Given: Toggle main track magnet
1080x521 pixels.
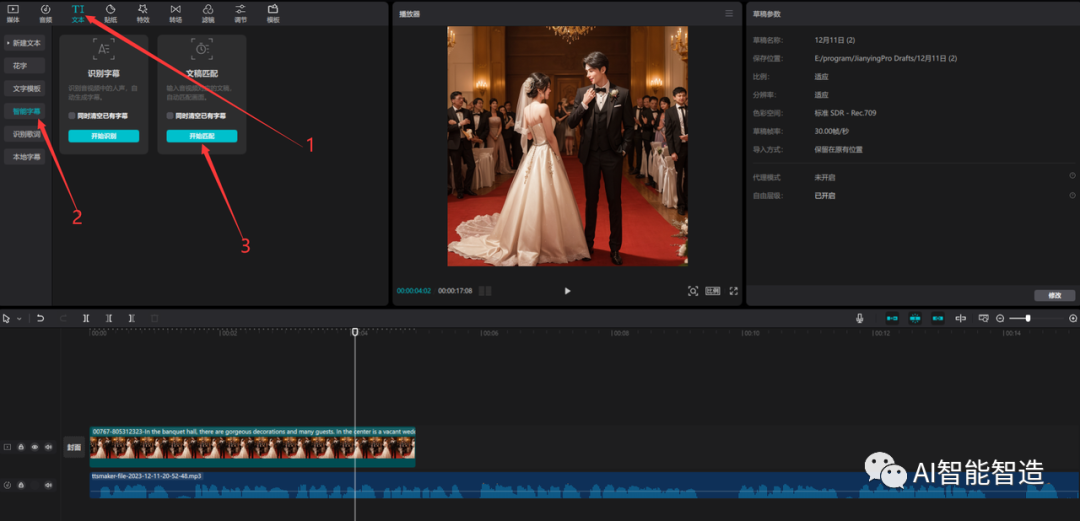Looking at the screenshot, I should (892, 318).
